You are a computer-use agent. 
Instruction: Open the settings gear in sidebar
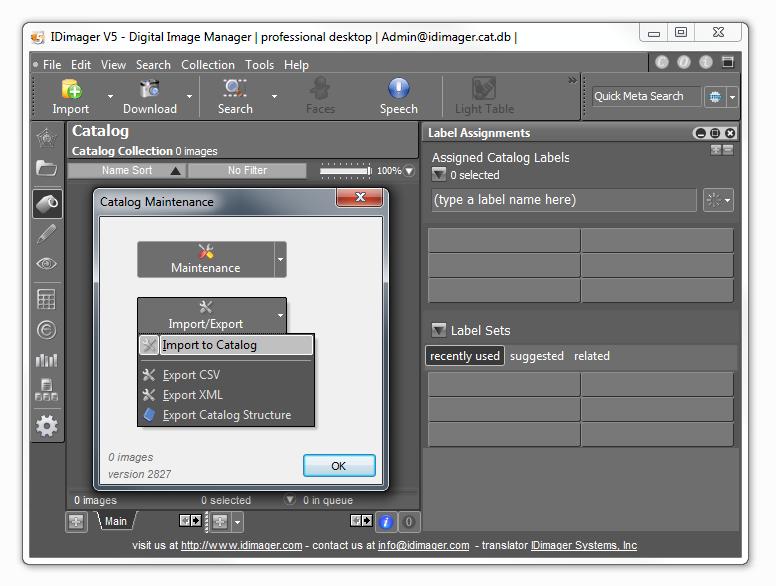[47, 425]
